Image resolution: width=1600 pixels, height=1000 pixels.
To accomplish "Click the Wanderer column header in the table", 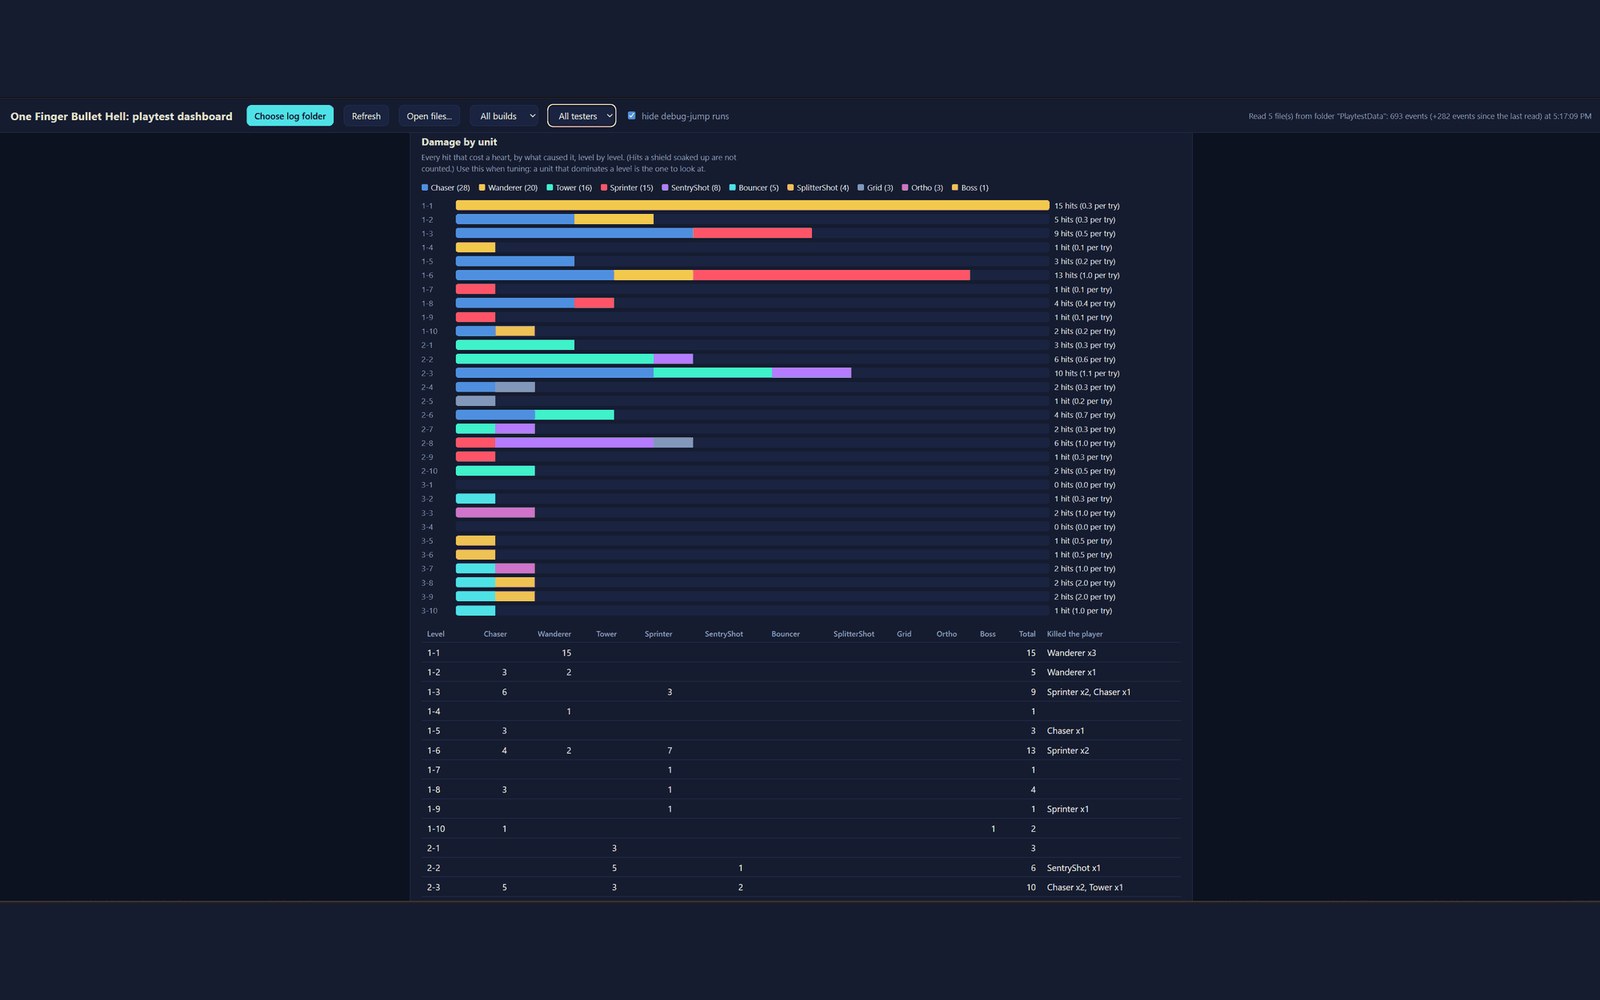I will point(554,634).
